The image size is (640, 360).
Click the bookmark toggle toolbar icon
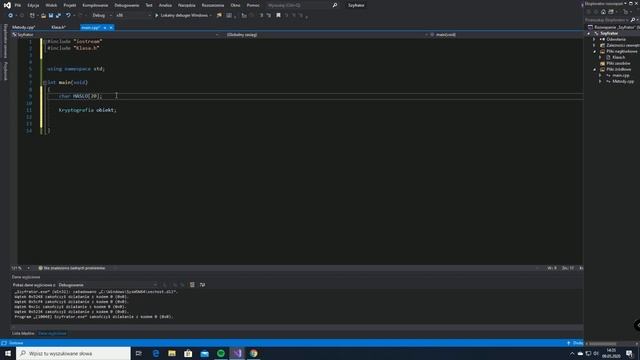(278, 16)
